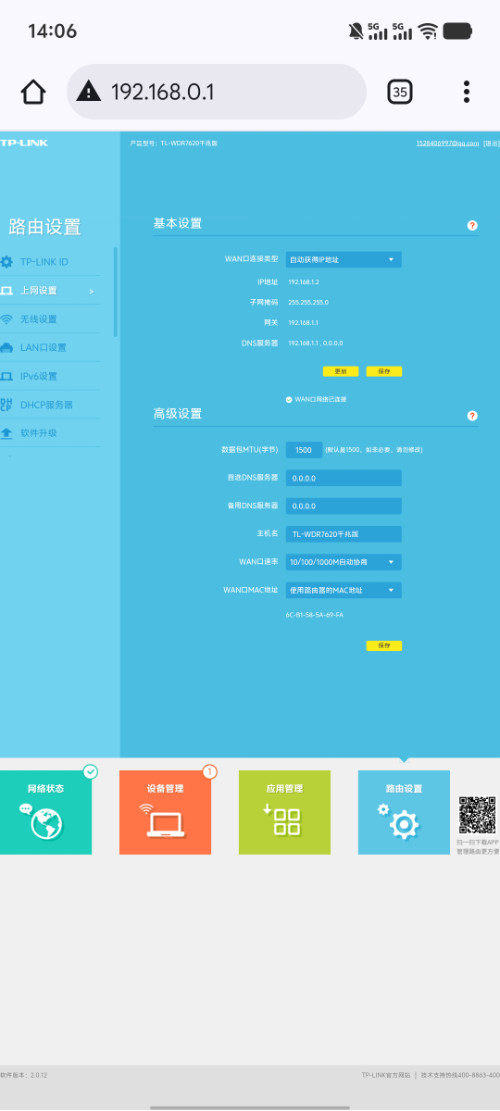The width and height of the screenshot is (500, 1111).
Task: Click the 备用DNS服务器 input field
Action: pos(343,506)
